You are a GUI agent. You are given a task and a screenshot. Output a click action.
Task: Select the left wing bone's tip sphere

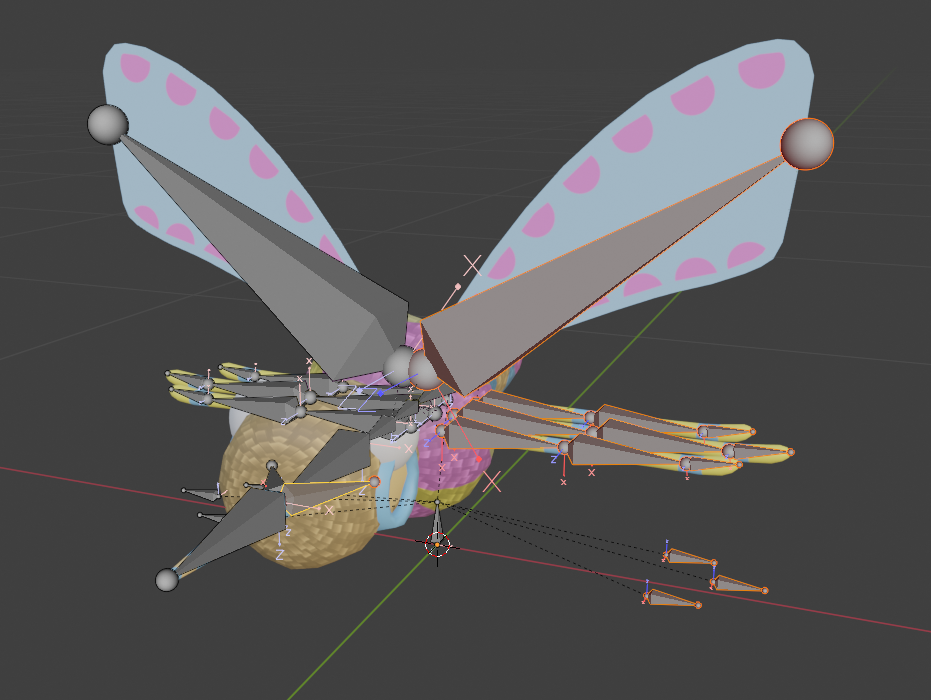[x=107, y=124]
